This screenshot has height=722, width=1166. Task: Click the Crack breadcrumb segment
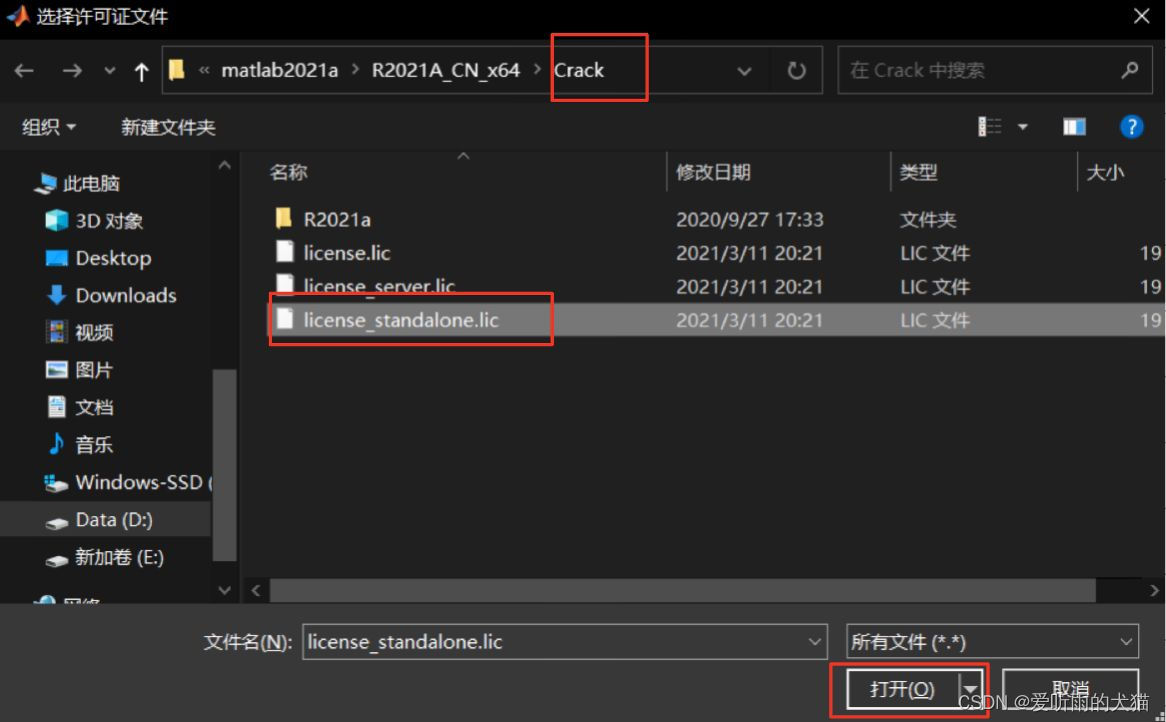[579, 71]
